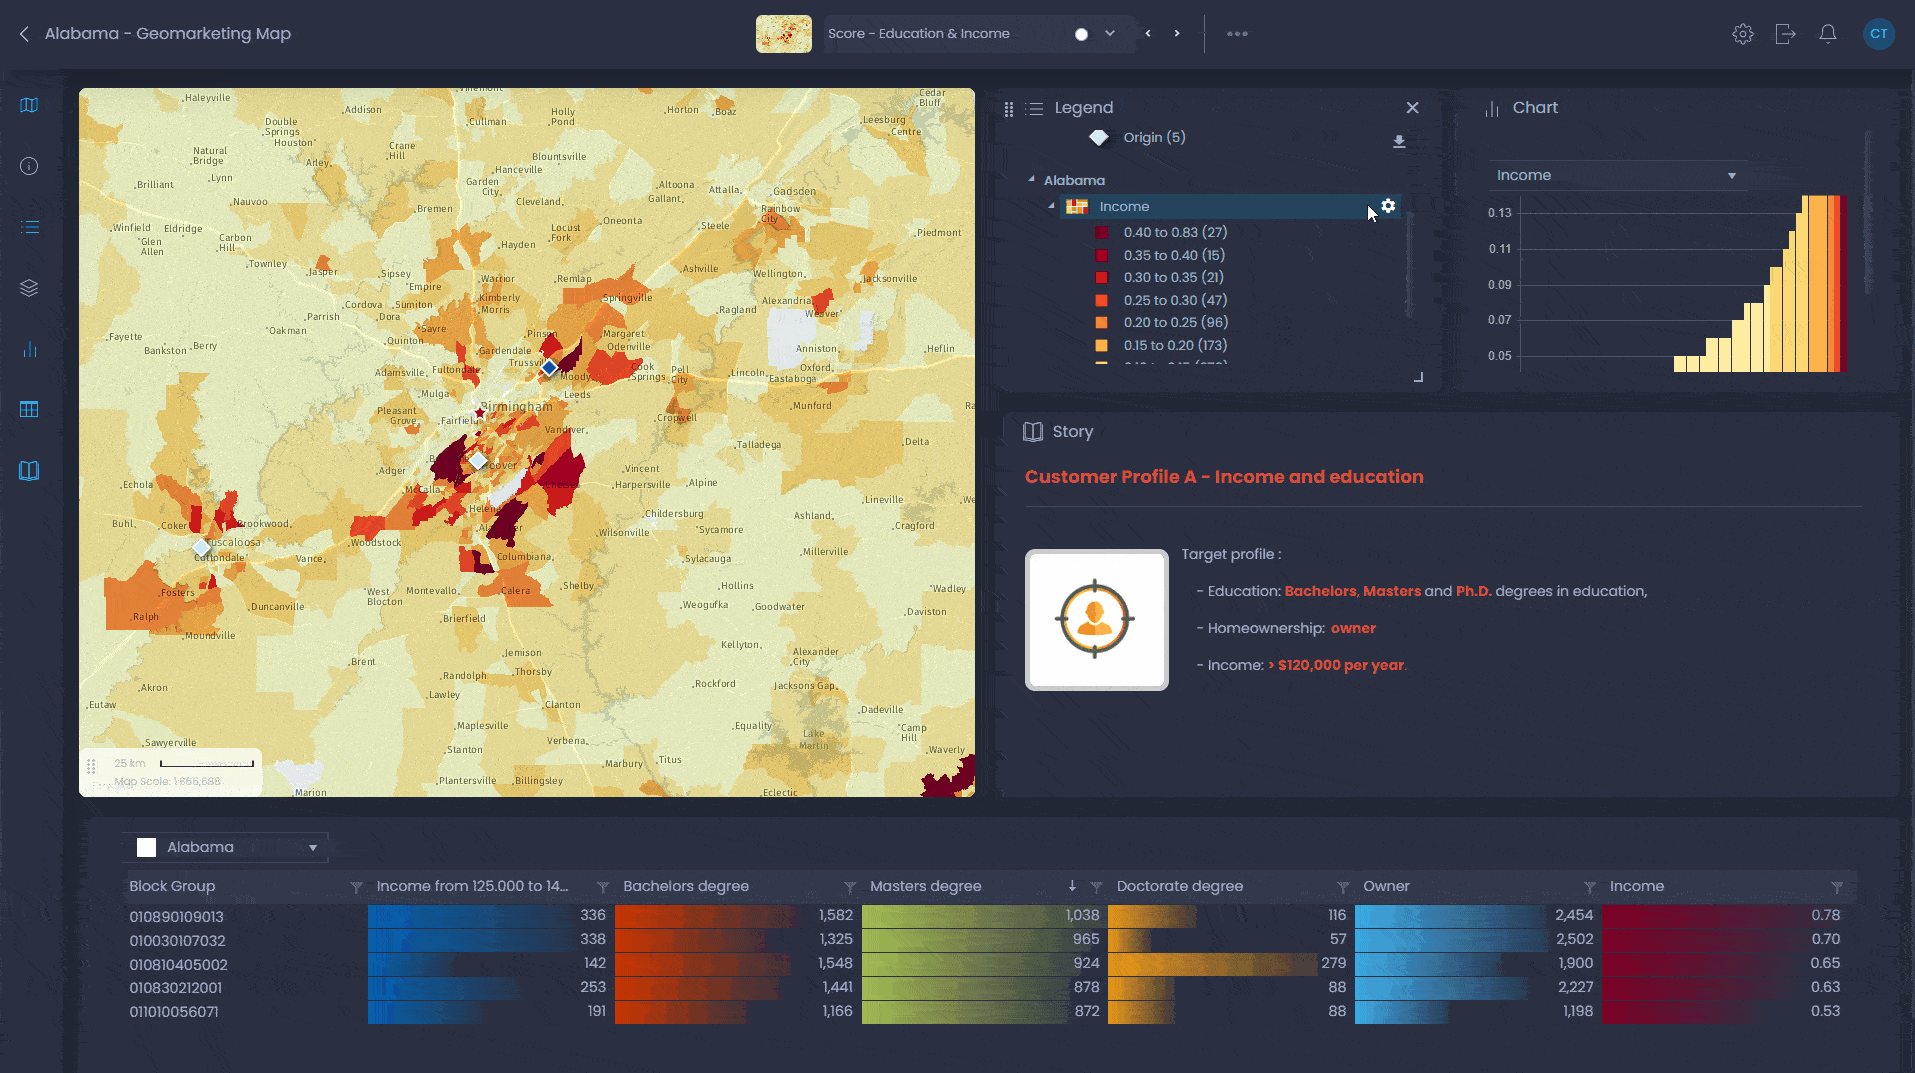Click the Chart panel bar icon
Viewport: 1915px width, 1073px height.
point(1492,109)
